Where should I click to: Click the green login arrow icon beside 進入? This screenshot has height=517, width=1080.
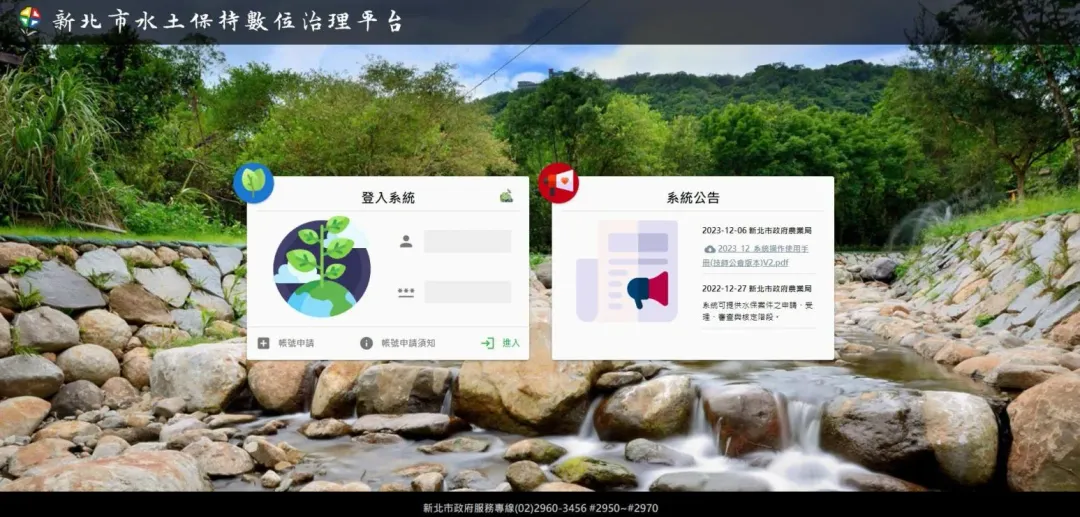coord(488,343)
